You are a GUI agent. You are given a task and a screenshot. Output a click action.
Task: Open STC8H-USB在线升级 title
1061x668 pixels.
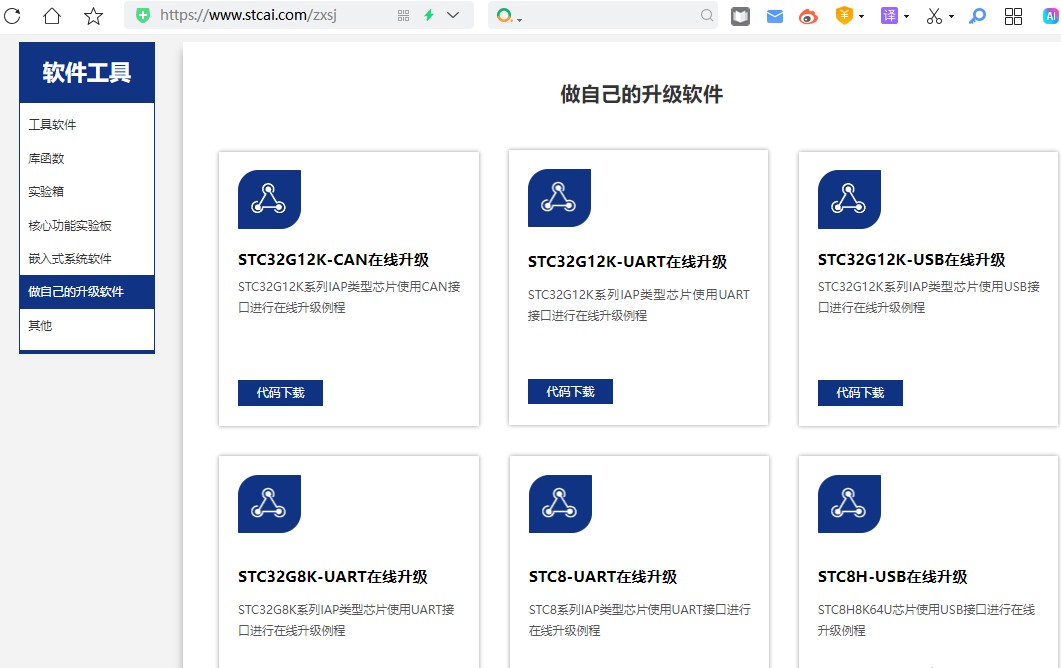coord(893,577)
